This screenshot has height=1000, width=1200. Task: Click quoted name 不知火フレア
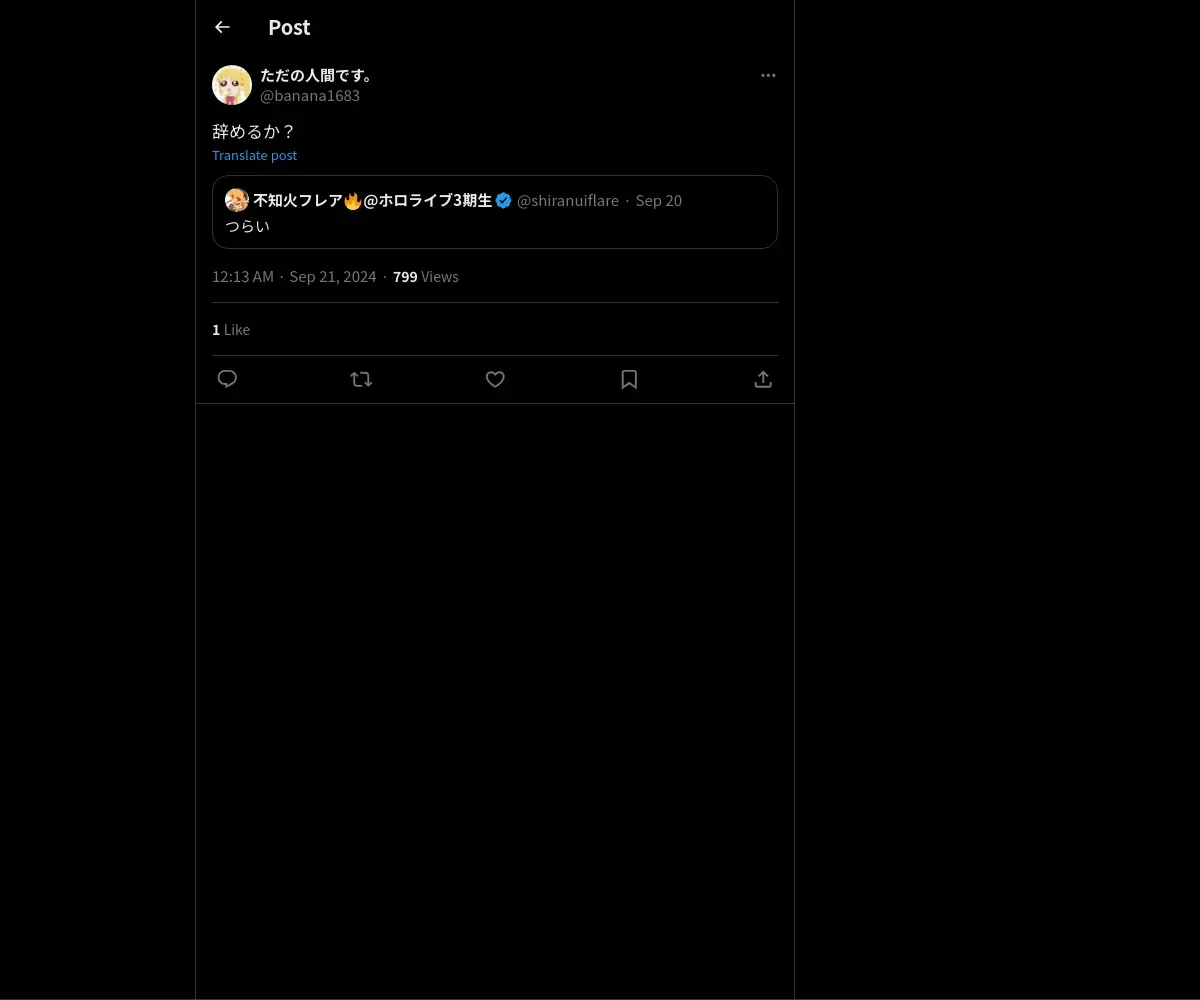(298, 200)
